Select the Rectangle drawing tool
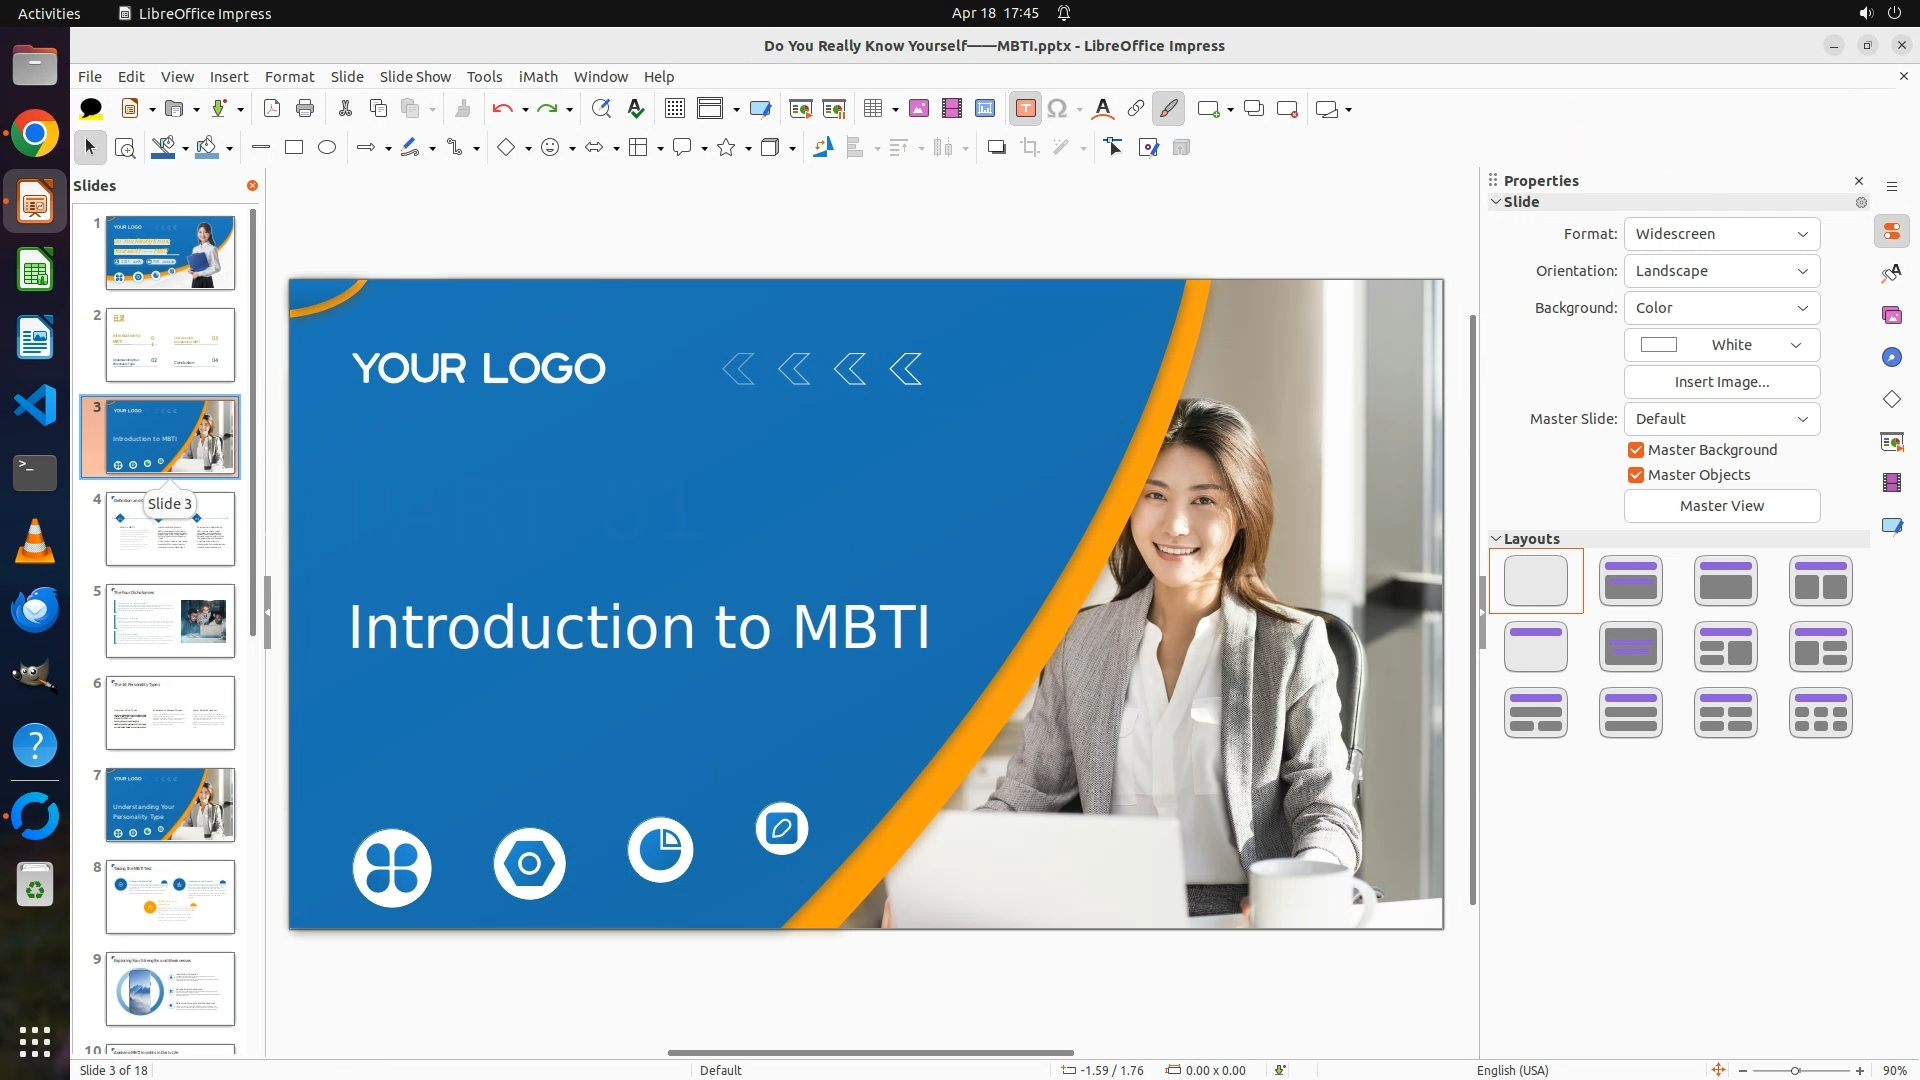The image size is (1920, 1080). coord(294,148)
